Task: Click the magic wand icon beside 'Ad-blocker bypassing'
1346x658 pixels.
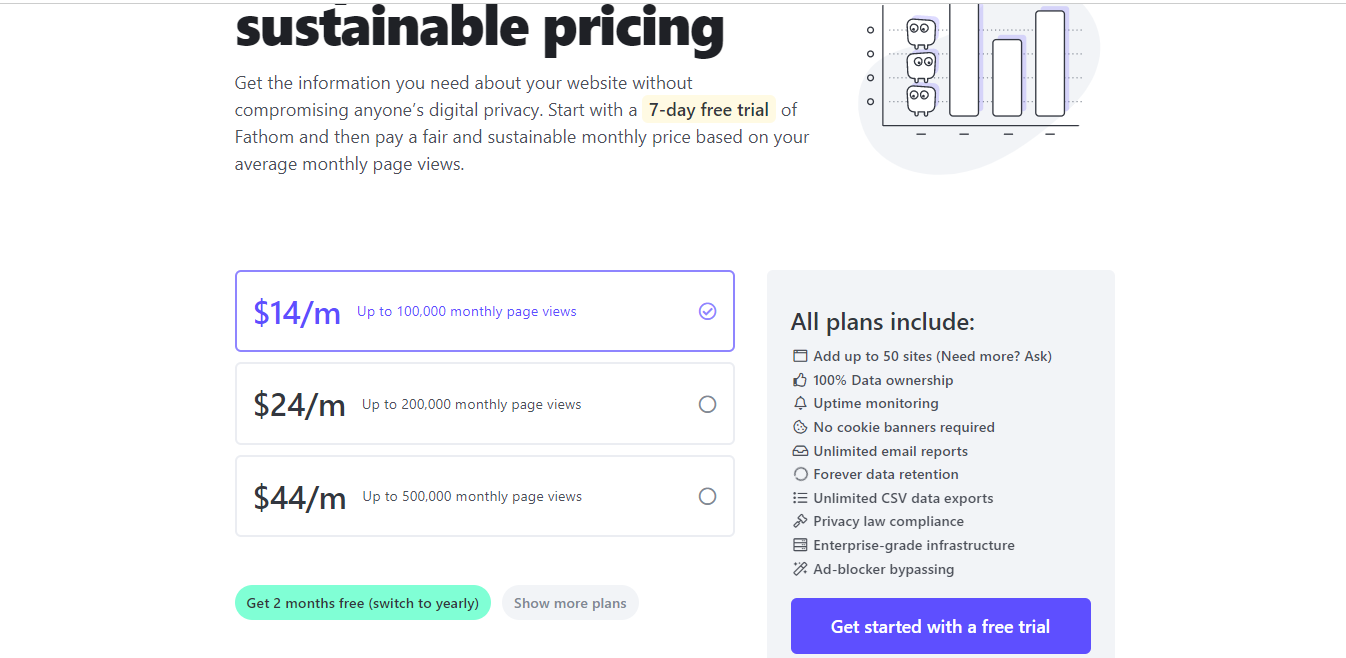Action: (800, 569)
